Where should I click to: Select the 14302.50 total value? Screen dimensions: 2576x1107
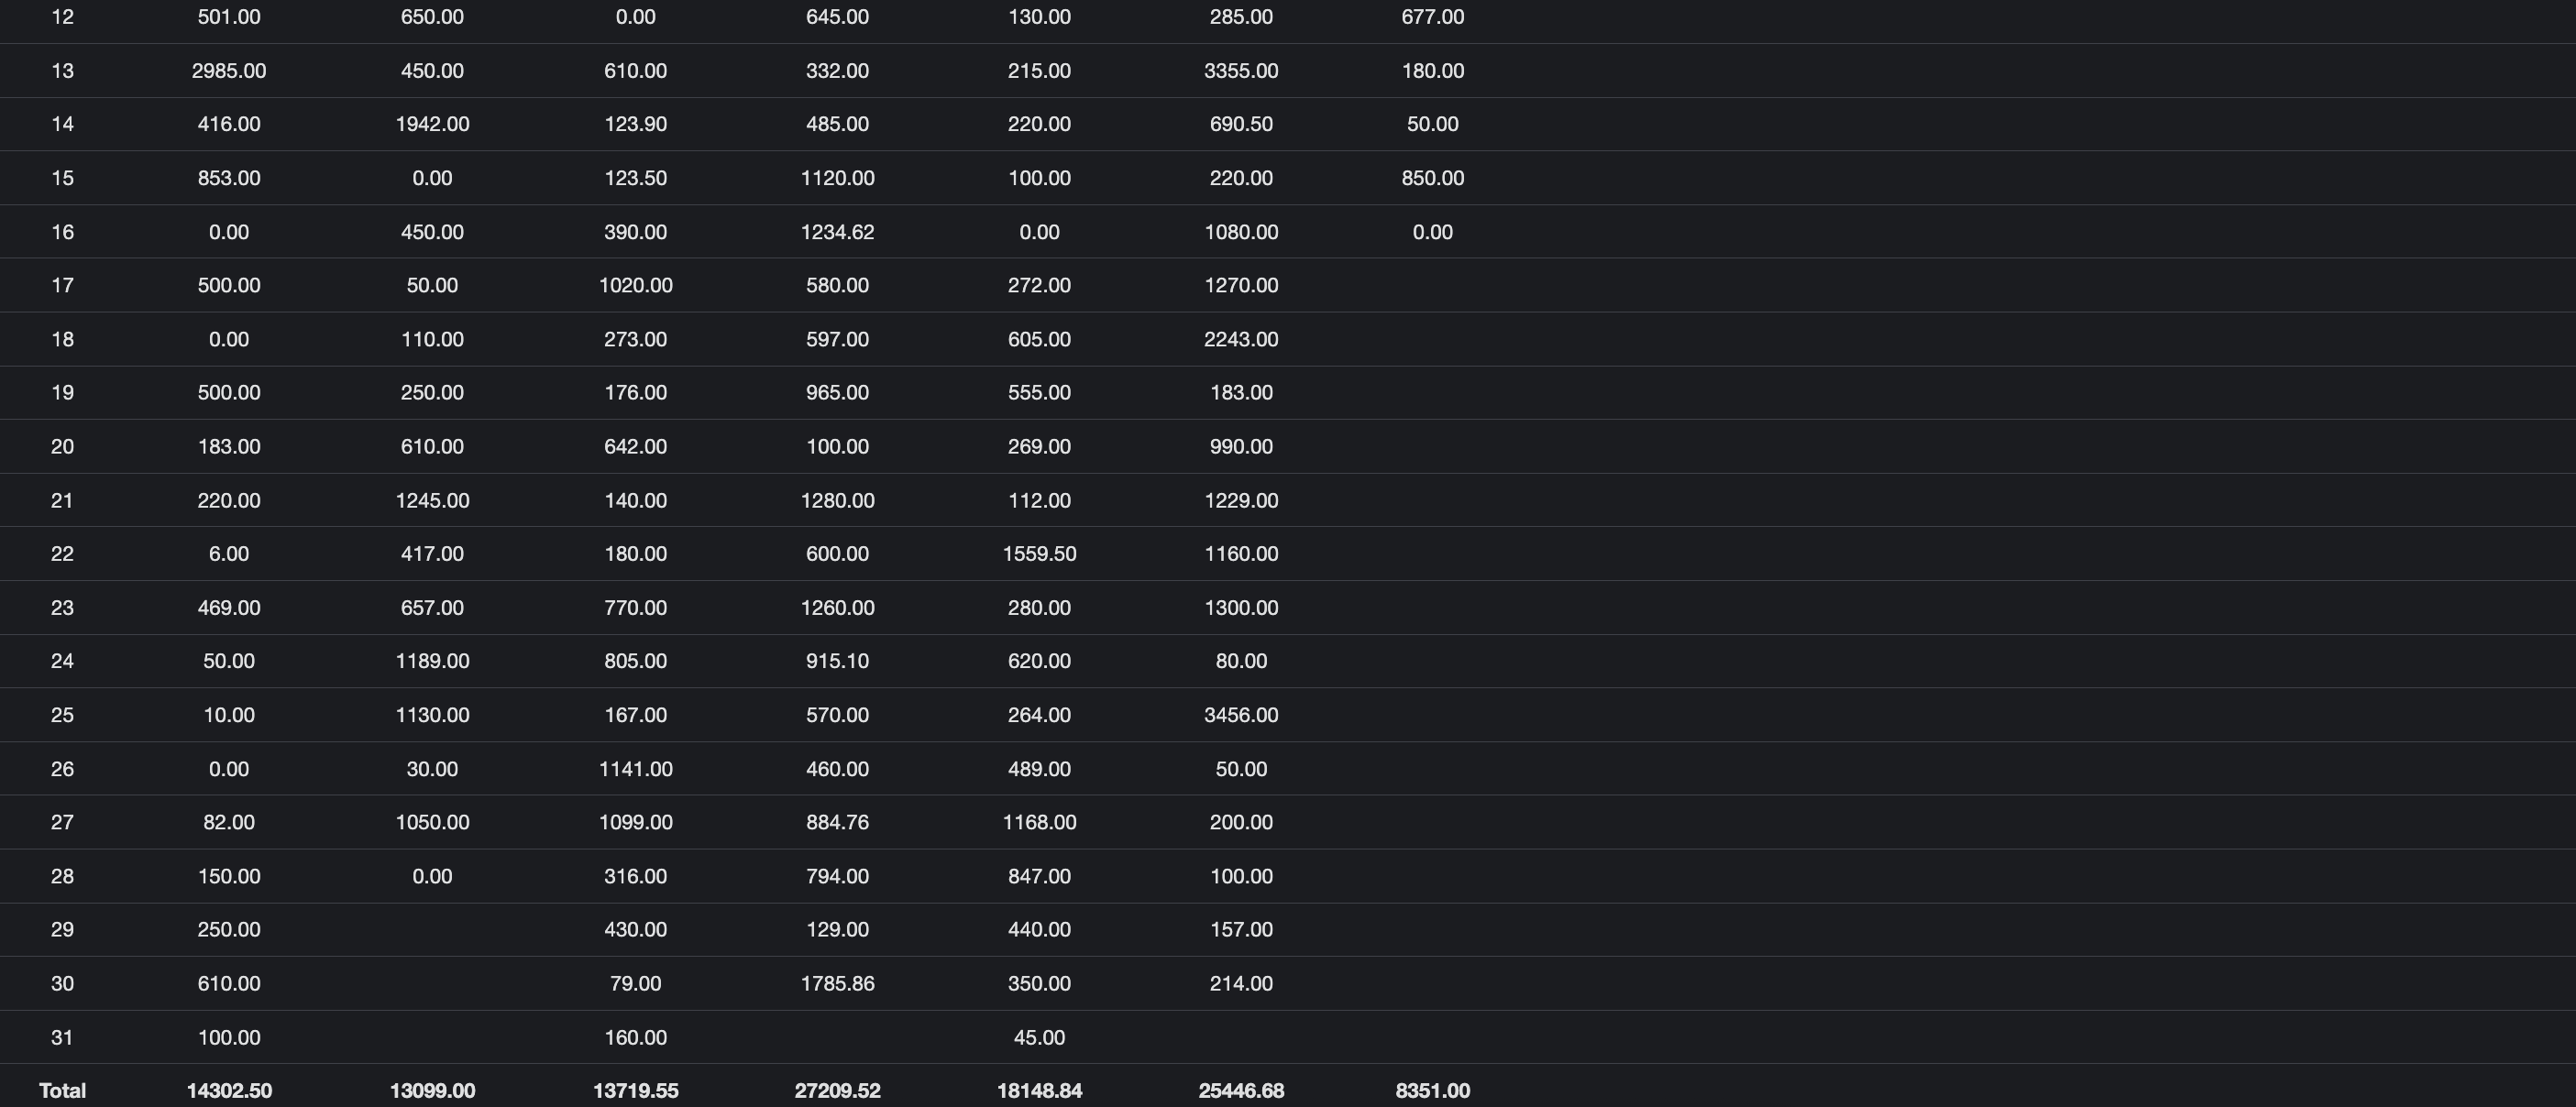point(229,1090)
